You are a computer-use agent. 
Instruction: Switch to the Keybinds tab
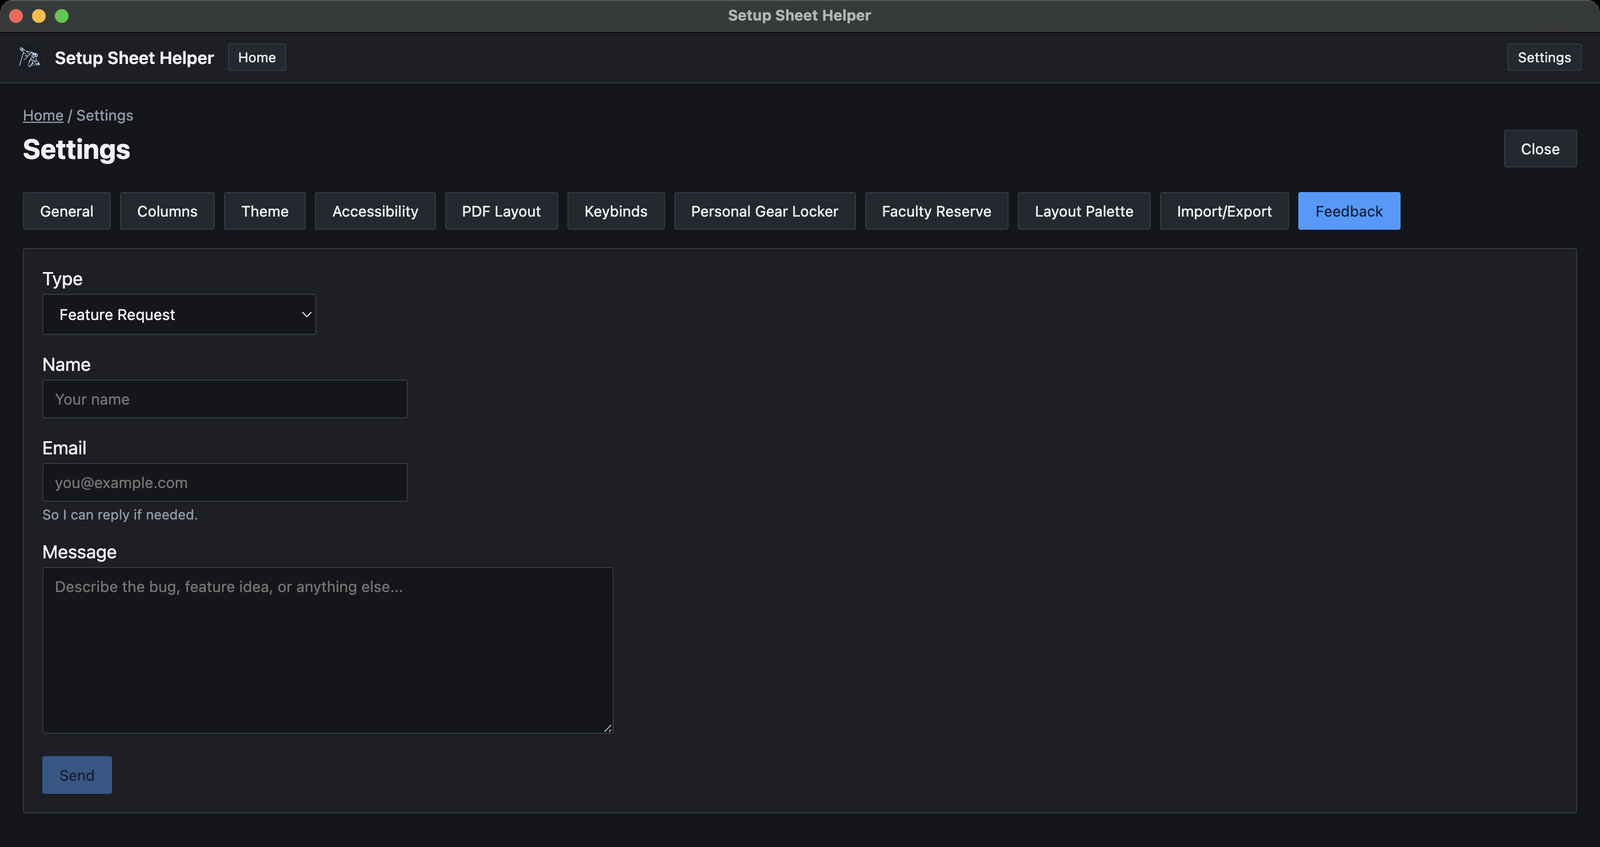[x=616, y=211]
